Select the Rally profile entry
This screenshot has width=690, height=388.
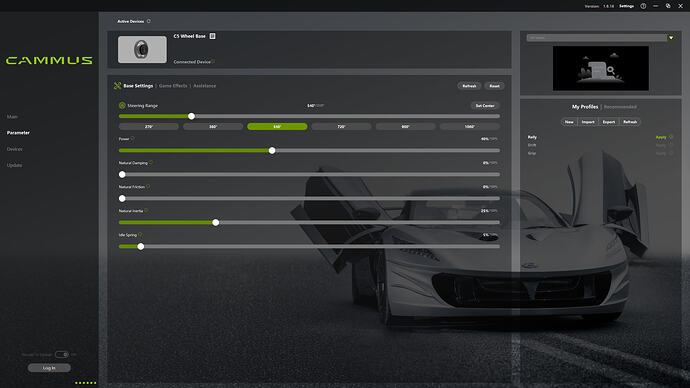[532, 137]
